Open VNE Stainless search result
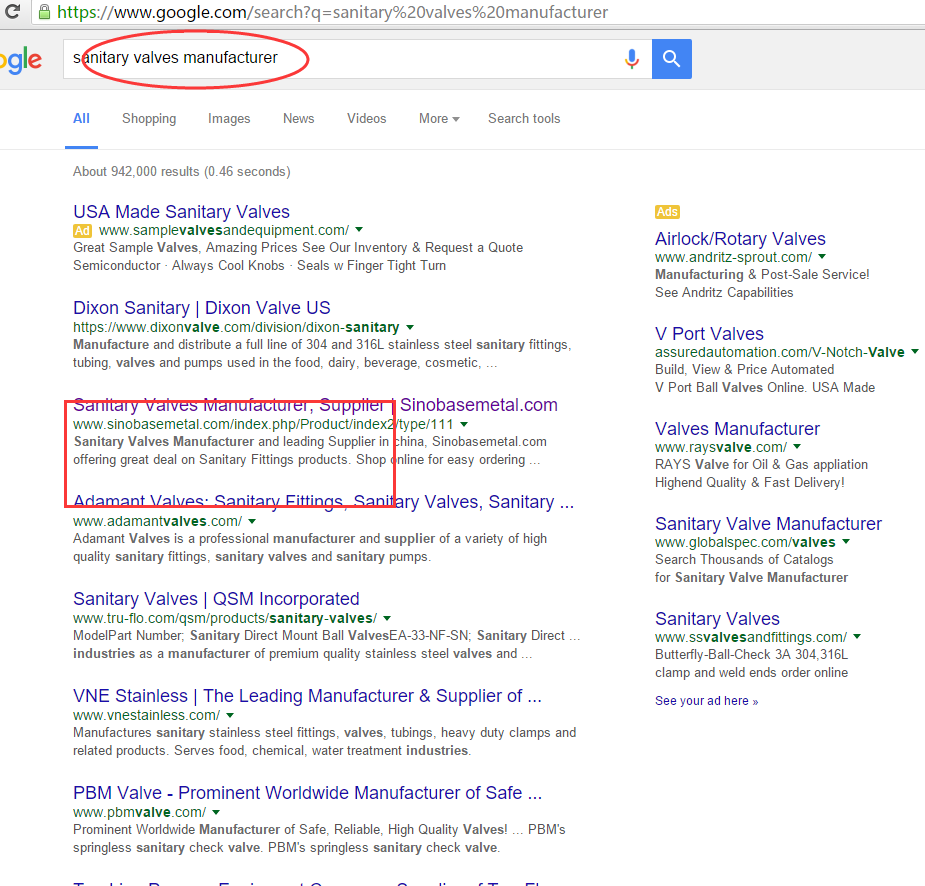Viewport: 925px width, 886px height. (x=307, y=695)
